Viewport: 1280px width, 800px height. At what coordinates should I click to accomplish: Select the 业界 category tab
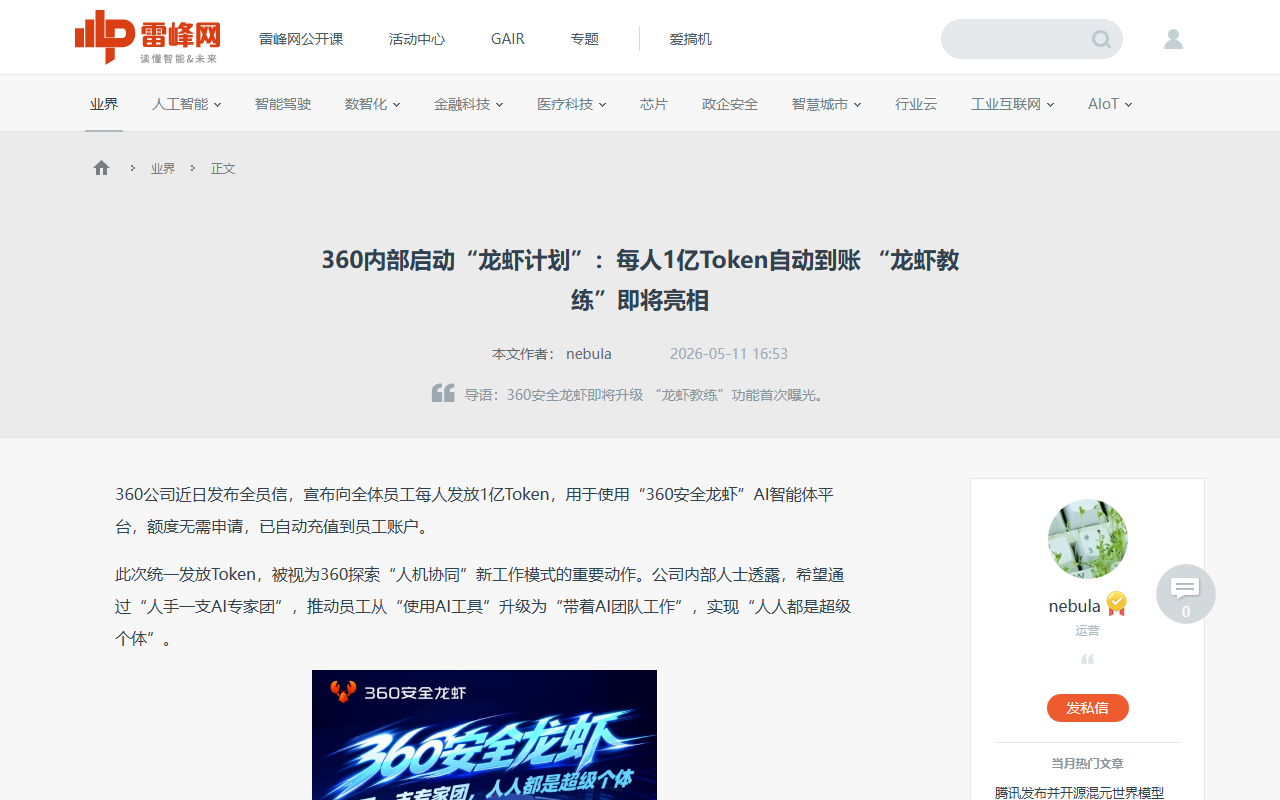click(104, 104)
